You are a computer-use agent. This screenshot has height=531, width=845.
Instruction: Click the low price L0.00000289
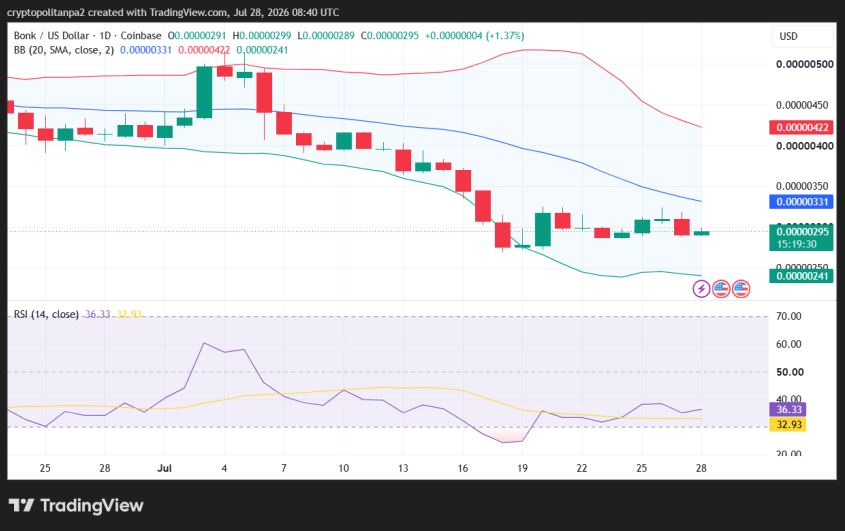tap(326, 36)
